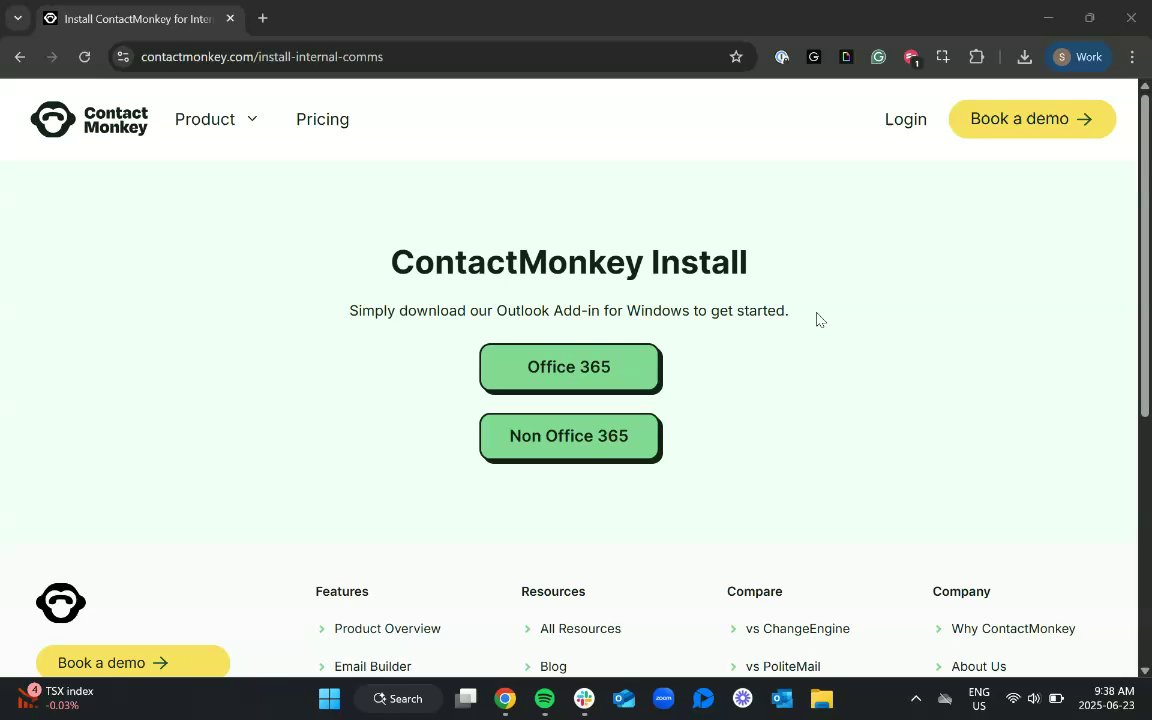
Task: Close the Install ContactMonkey tab
Action: 230,18
